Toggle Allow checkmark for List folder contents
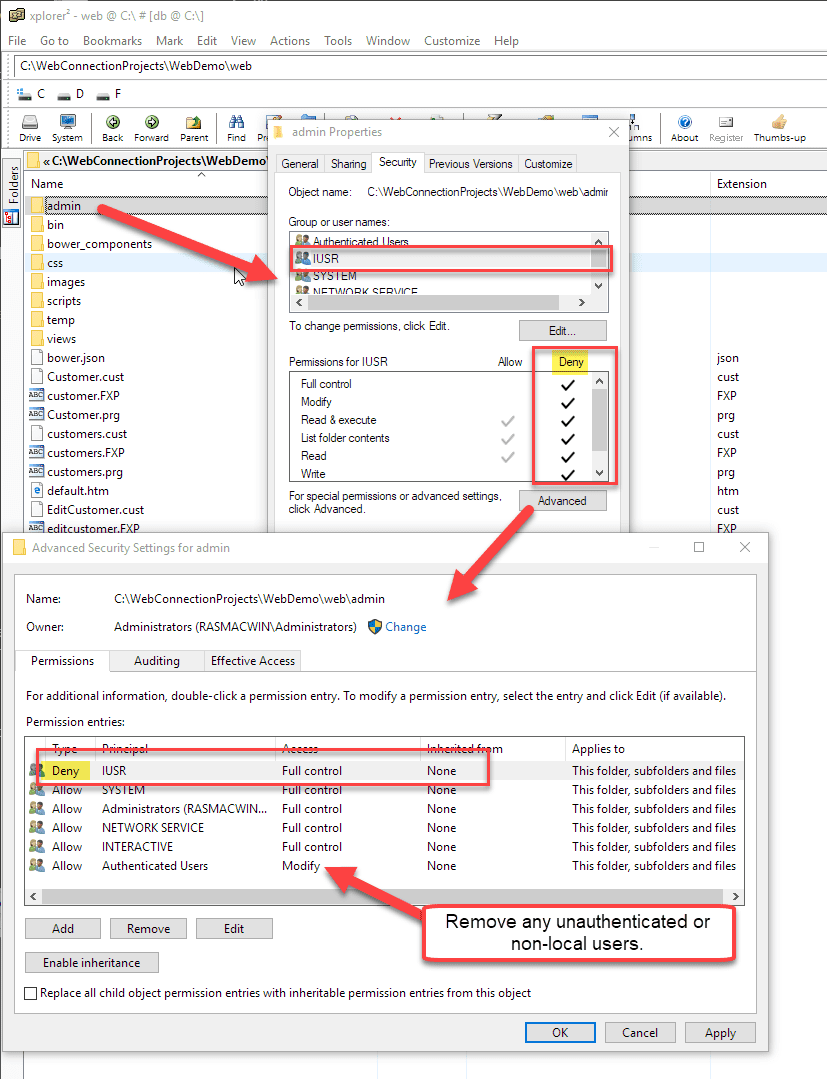This screenshot has width=827, height=1079. coord(508,438)
